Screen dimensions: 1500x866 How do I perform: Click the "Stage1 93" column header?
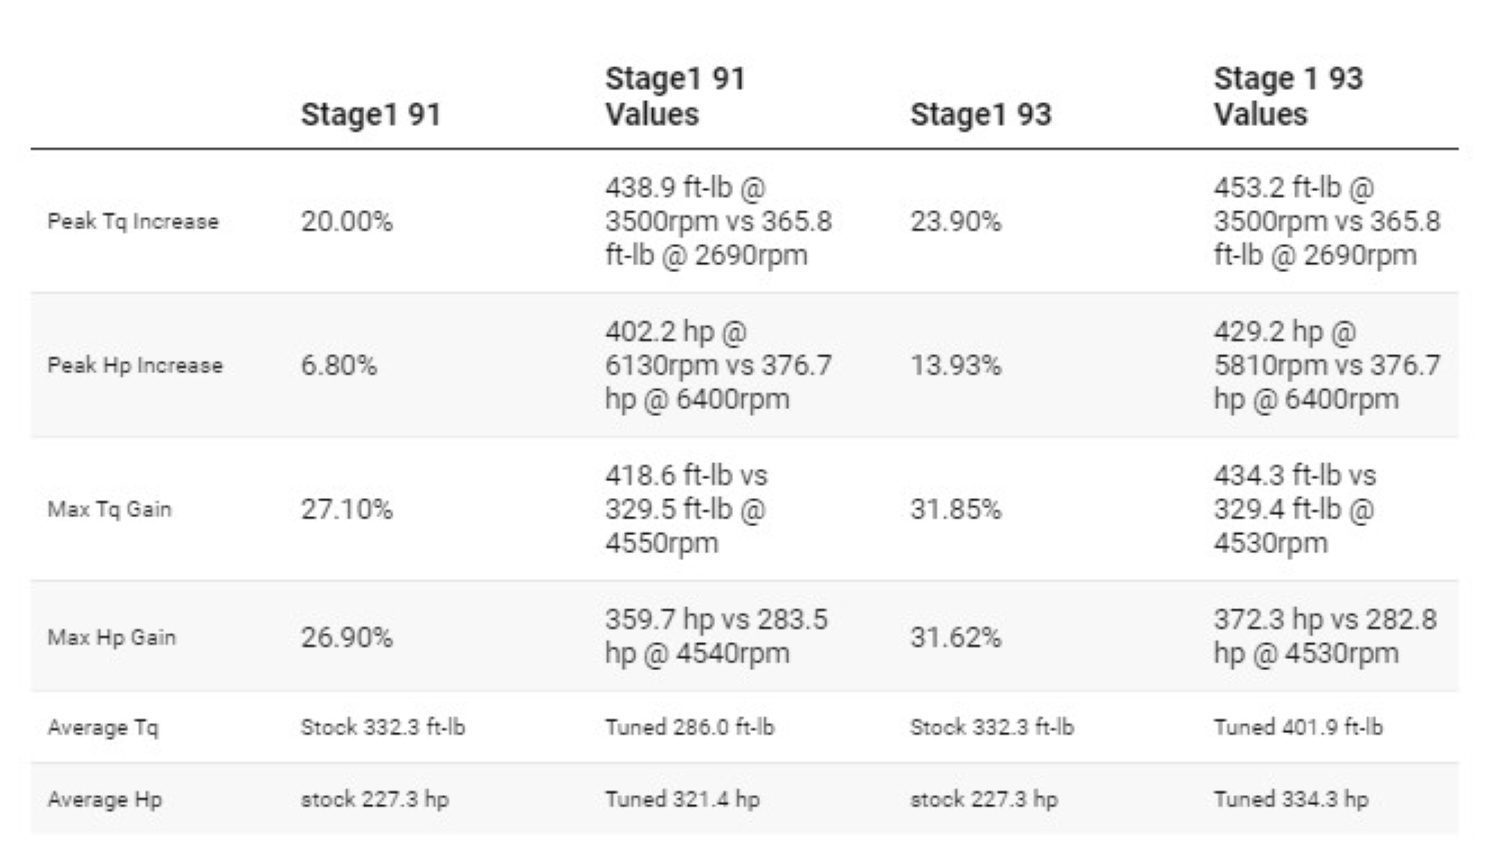click(x=980, y=114)
